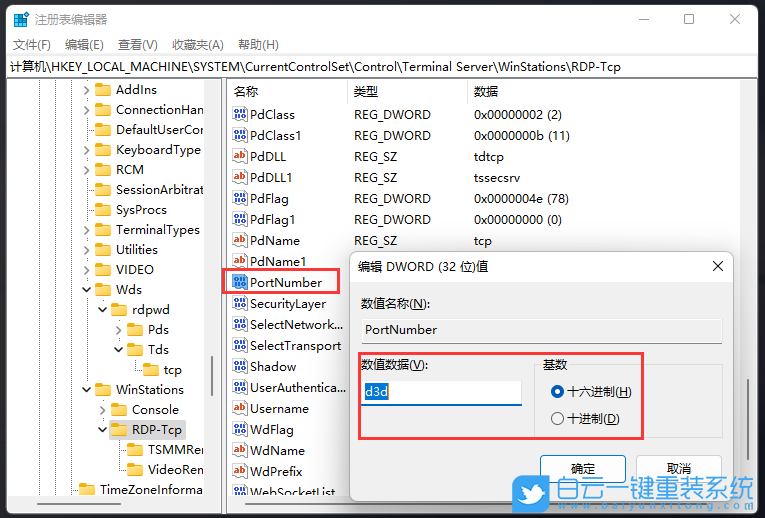765x518 pixels.
Task: Expand the Pds tree node
Action: (119, 330)
